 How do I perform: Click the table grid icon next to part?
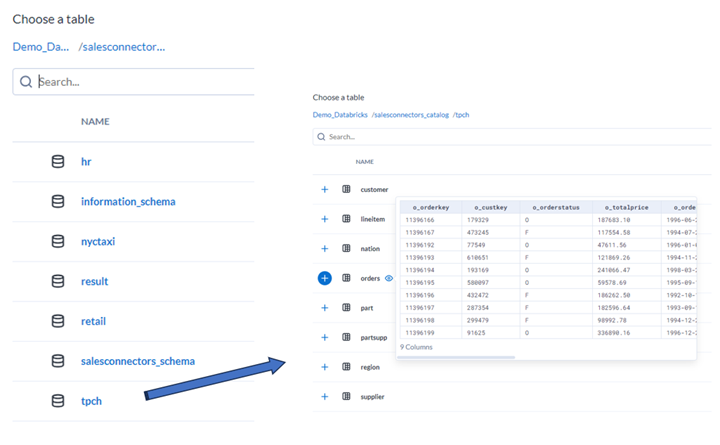[346, 308]
